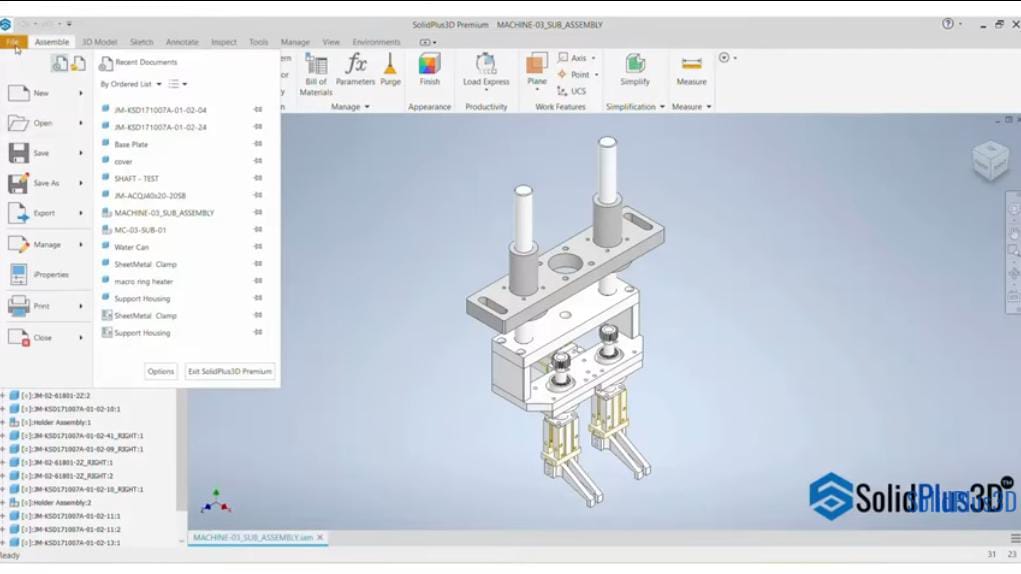Open MC-03-SUB-01 from recent documents

click(x=140, y=230)
